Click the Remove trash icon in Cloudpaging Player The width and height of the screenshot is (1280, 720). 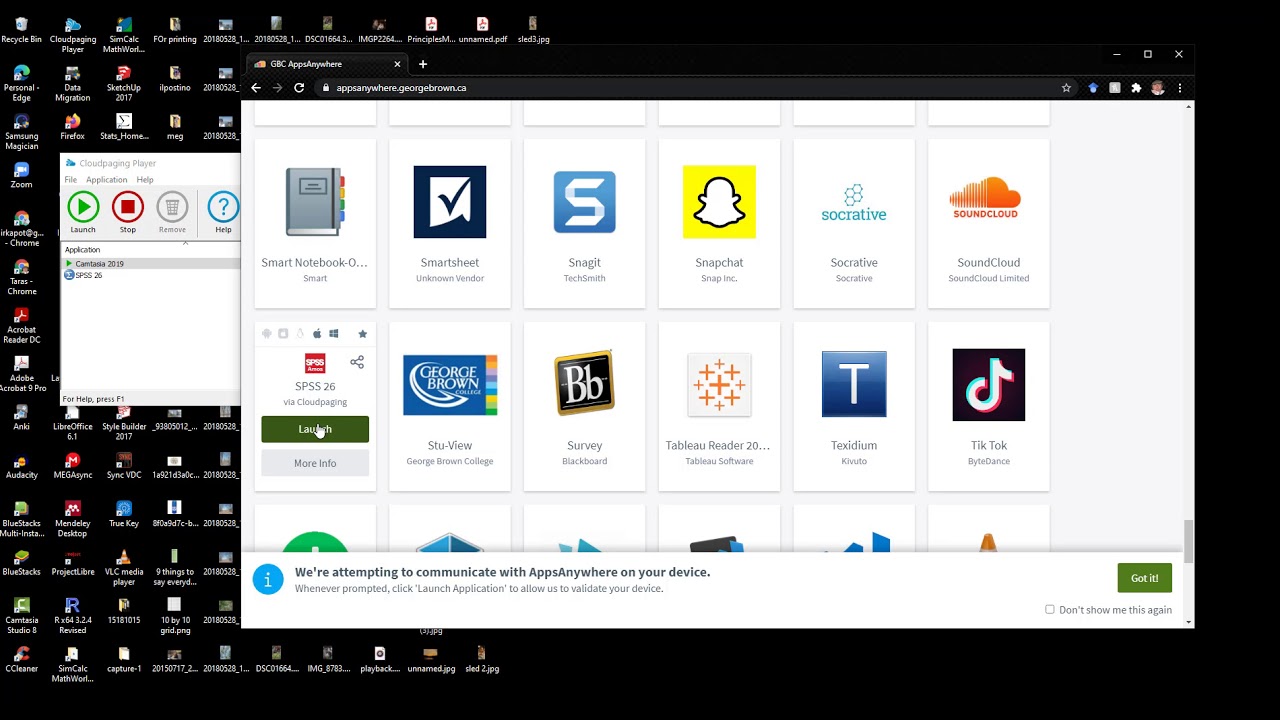click(172, 207)
